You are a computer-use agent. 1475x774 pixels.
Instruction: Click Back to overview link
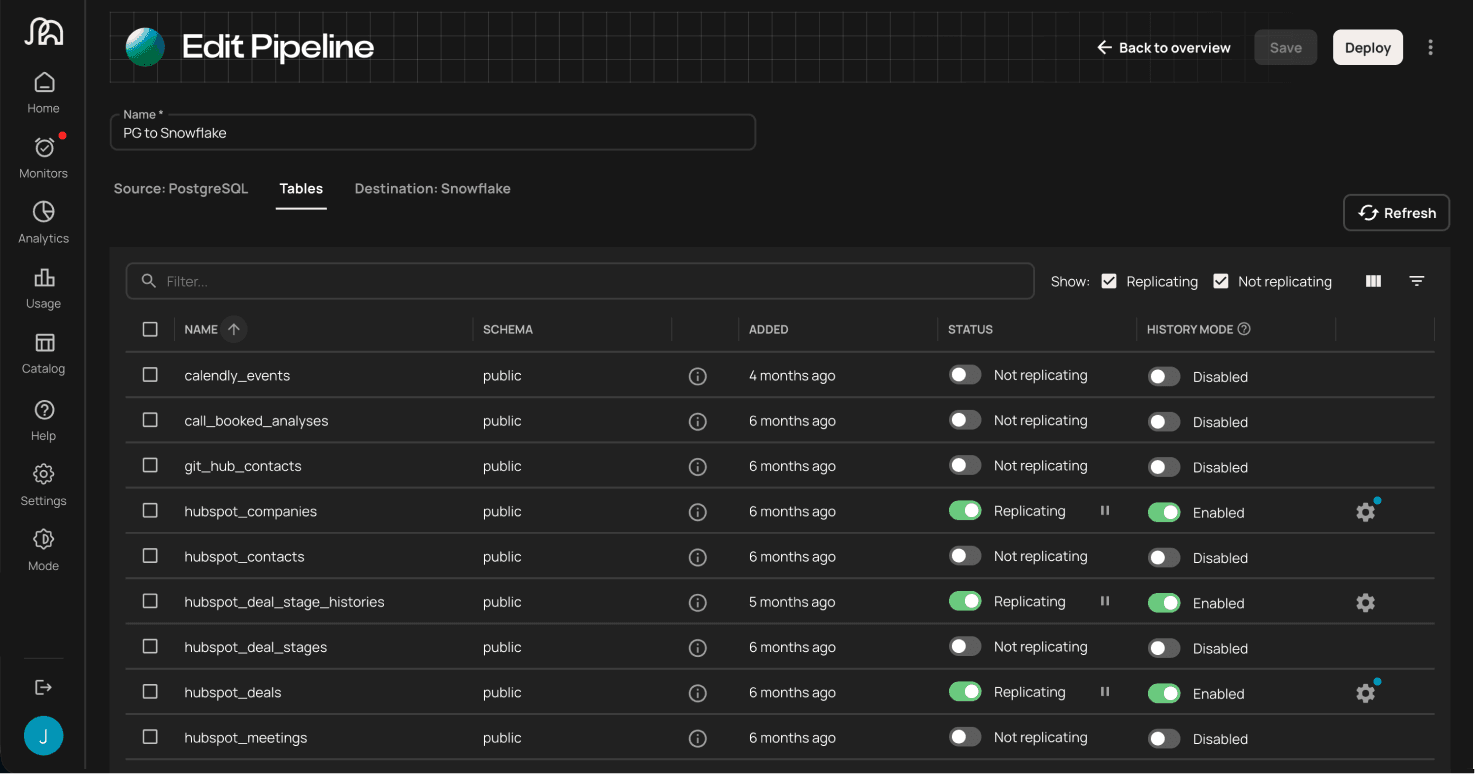pyautogui.click(x=1164, y=47)
